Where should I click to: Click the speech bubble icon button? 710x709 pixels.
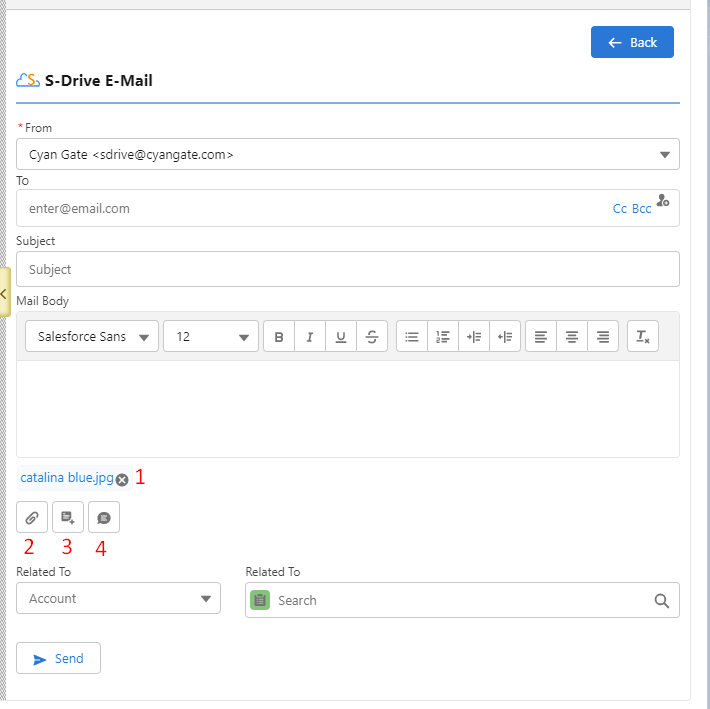[104, 517]
